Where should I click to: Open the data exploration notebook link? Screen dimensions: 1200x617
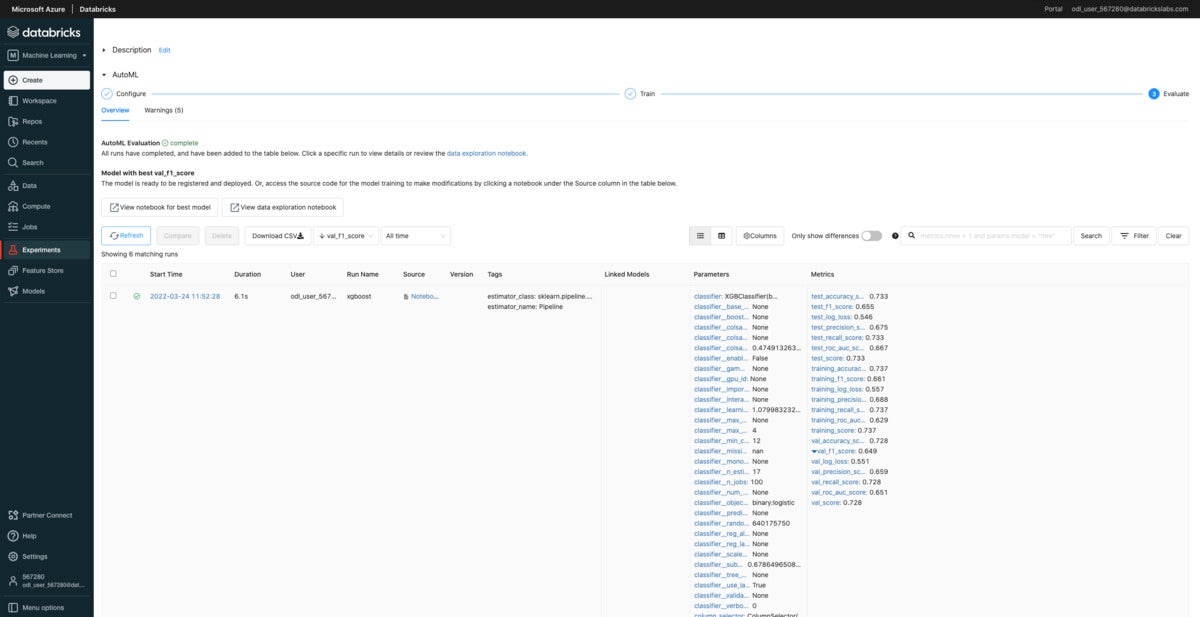(x=486, y=153)
